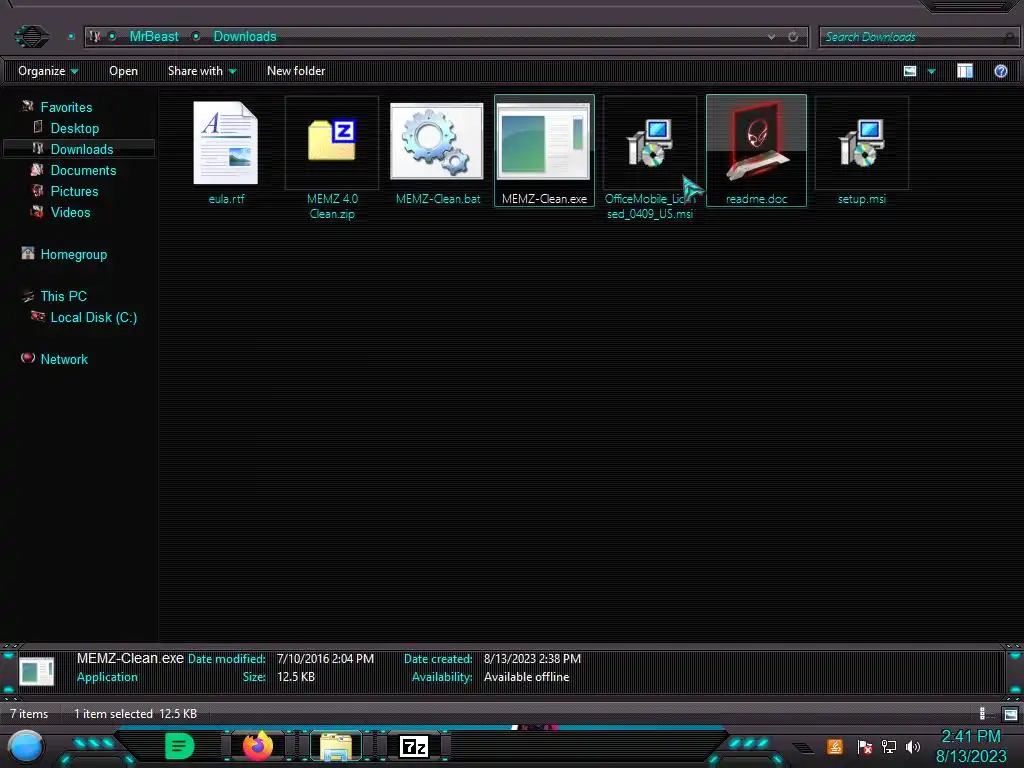Open the Organize menu
The image size is (1024, 768).
[48, 71]
